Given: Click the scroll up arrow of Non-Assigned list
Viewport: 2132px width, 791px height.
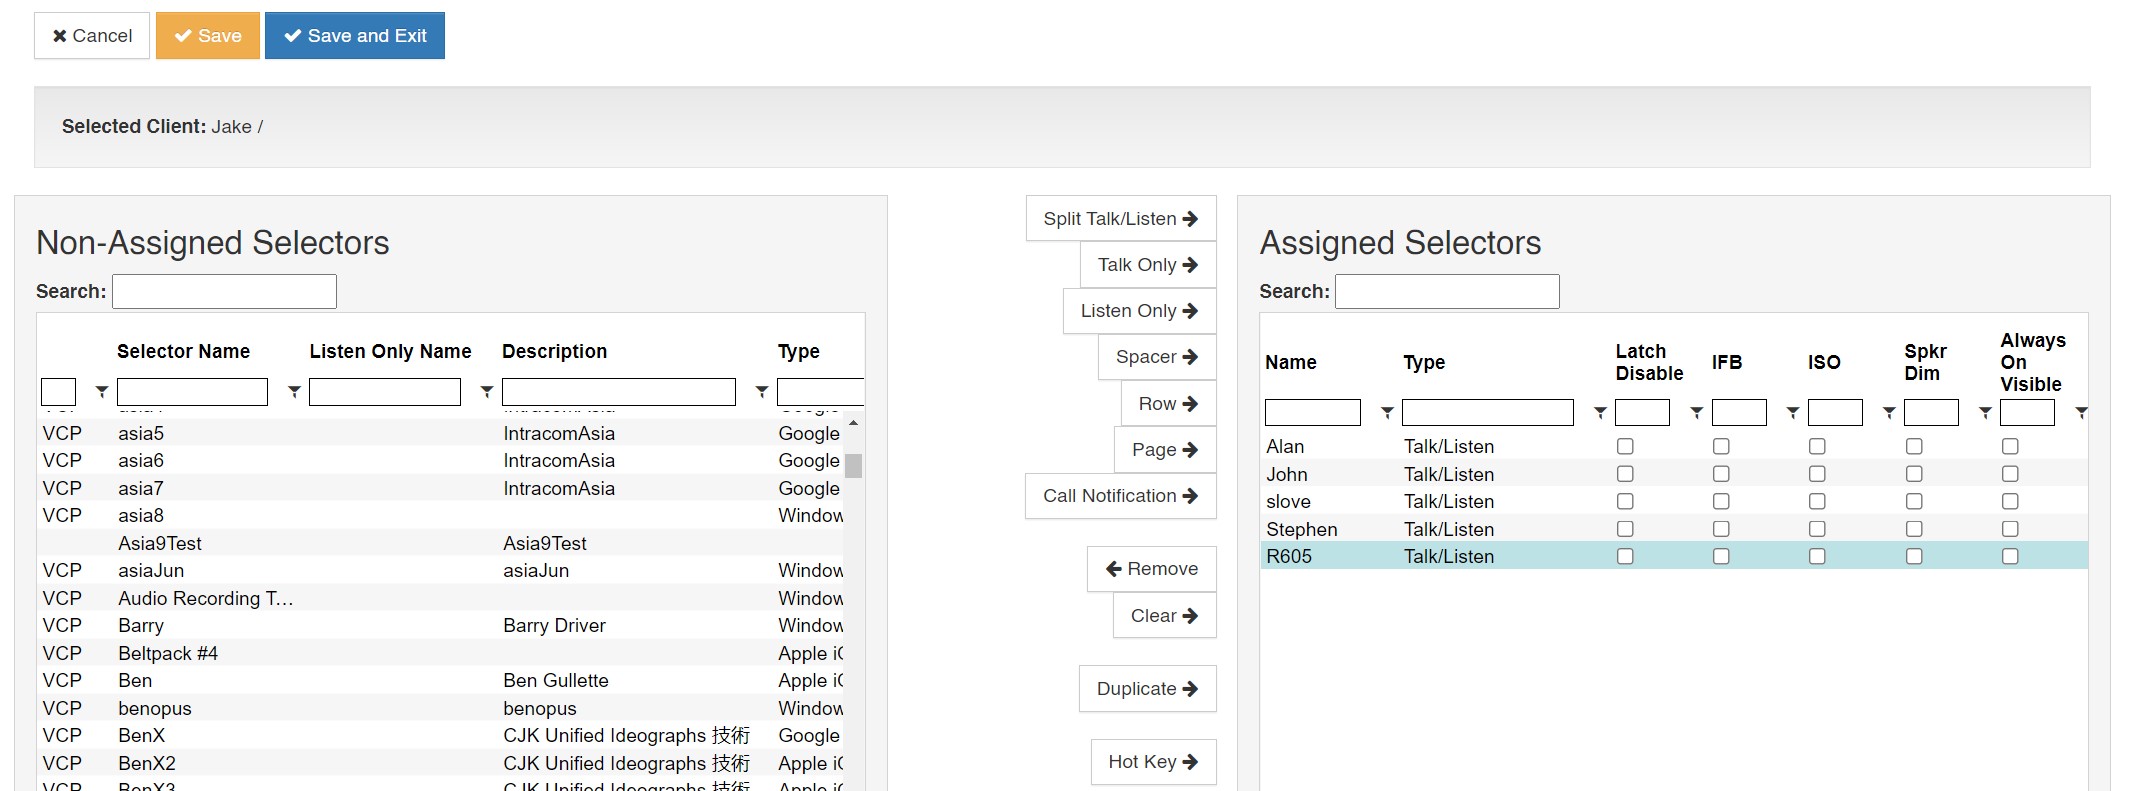Looking at the screenshot, I should pos(853,423).
